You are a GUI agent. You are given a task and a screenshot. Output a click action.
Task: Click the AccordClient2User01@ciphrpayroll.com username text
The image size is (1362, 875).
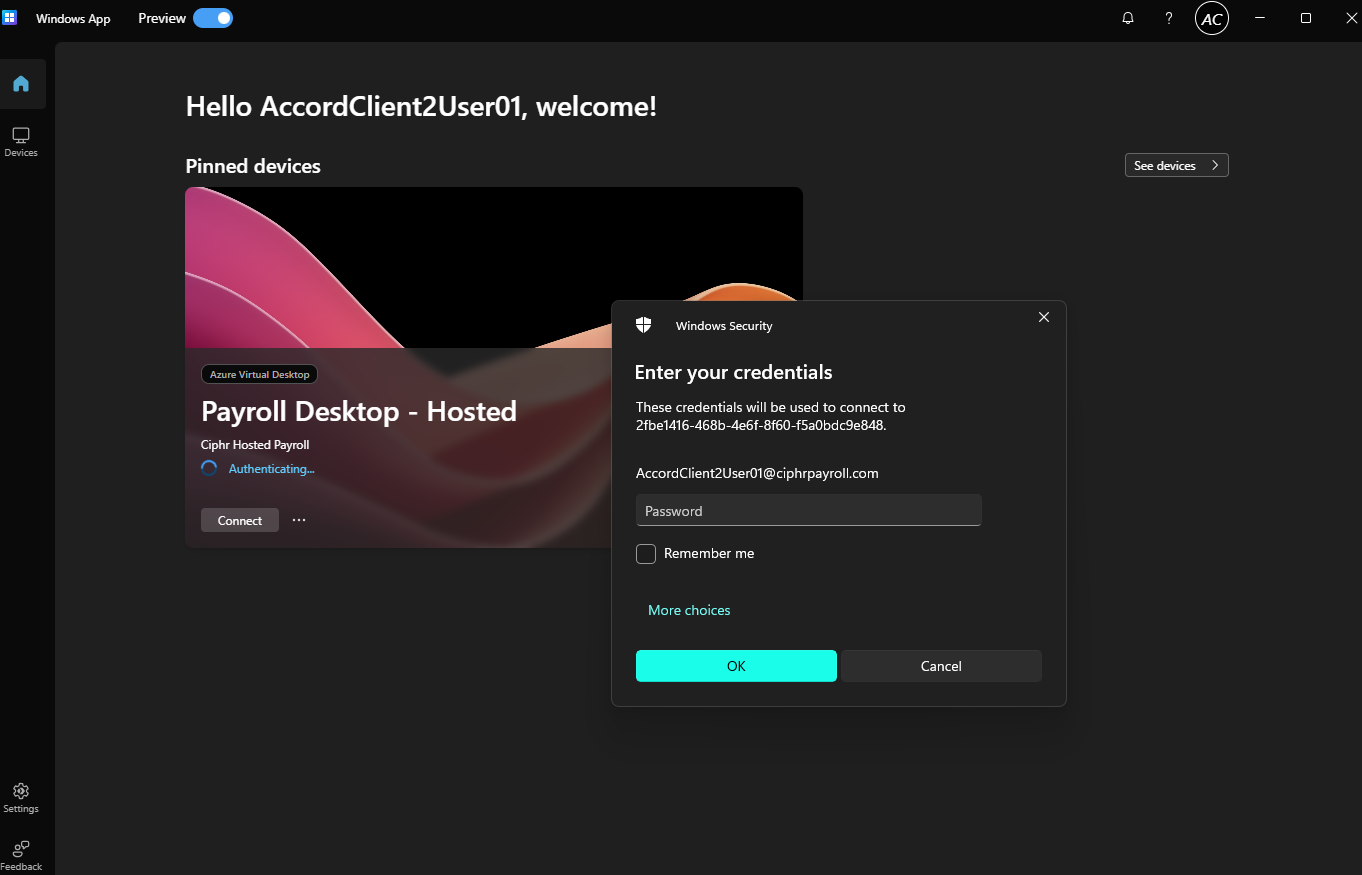pos(757,473)
